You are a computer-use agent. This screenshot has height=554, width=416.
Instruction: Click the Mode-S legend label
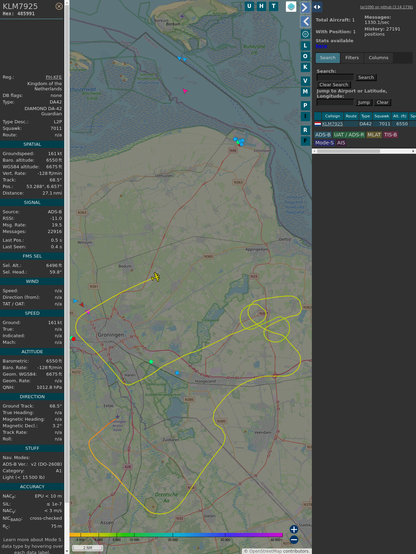point(324,143)
